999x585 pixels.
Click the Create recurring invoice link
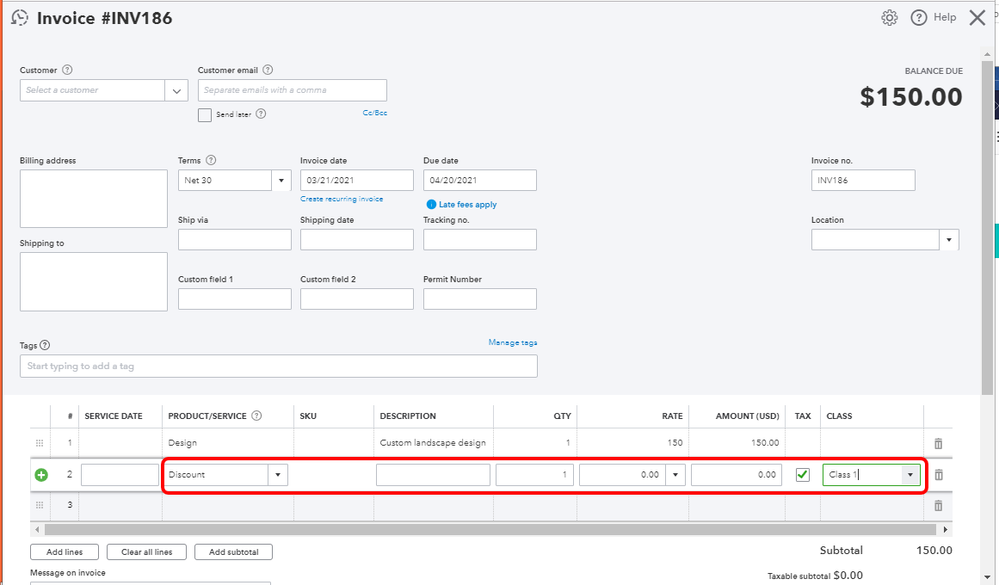tap(341, 200)
